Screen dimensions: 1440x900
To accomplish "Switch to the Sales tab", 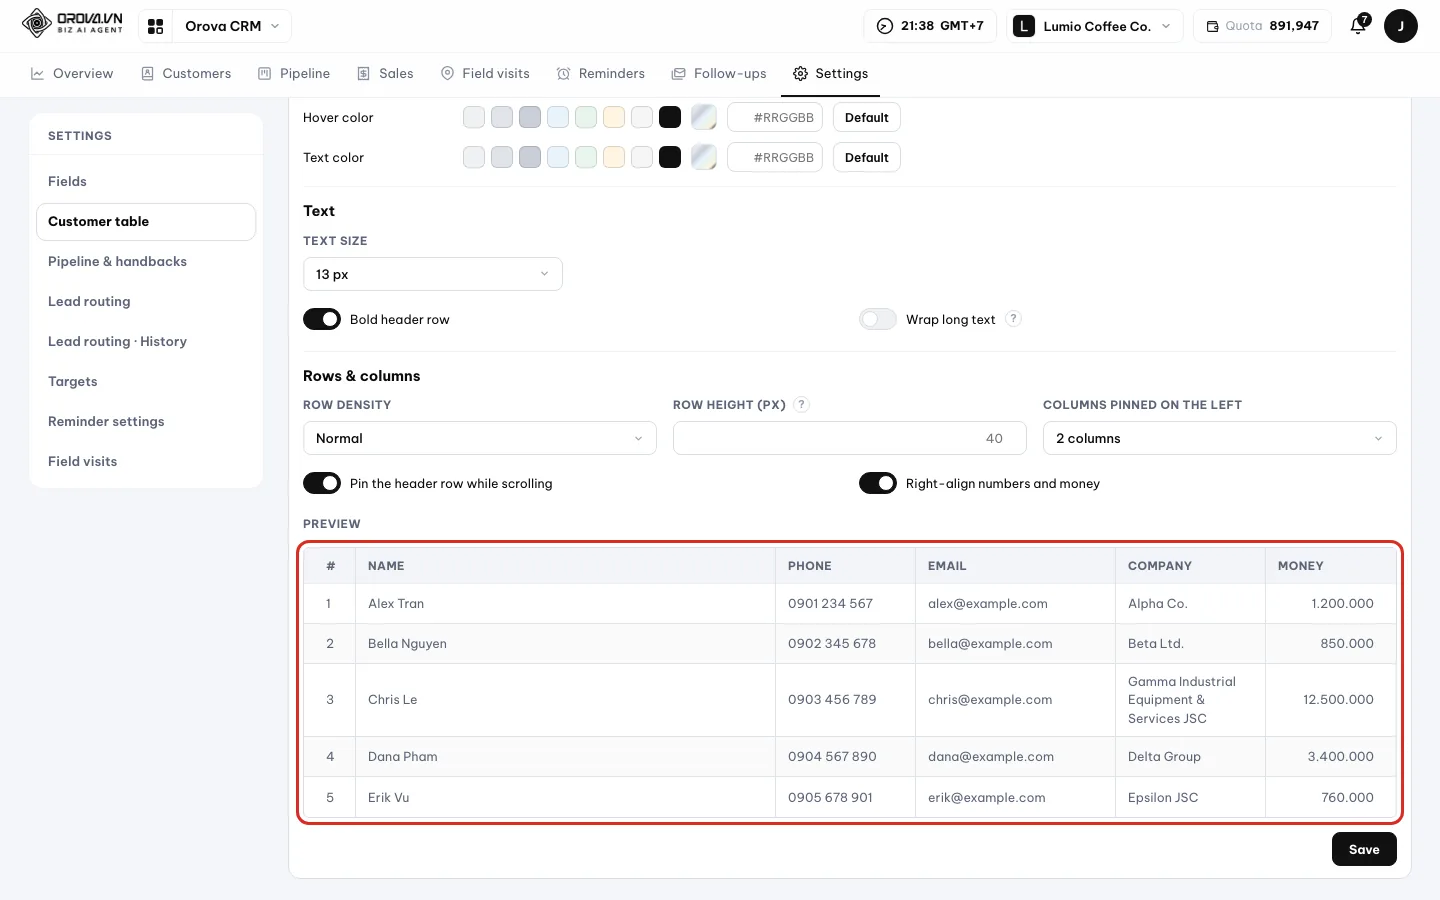I will click(385, 73).
